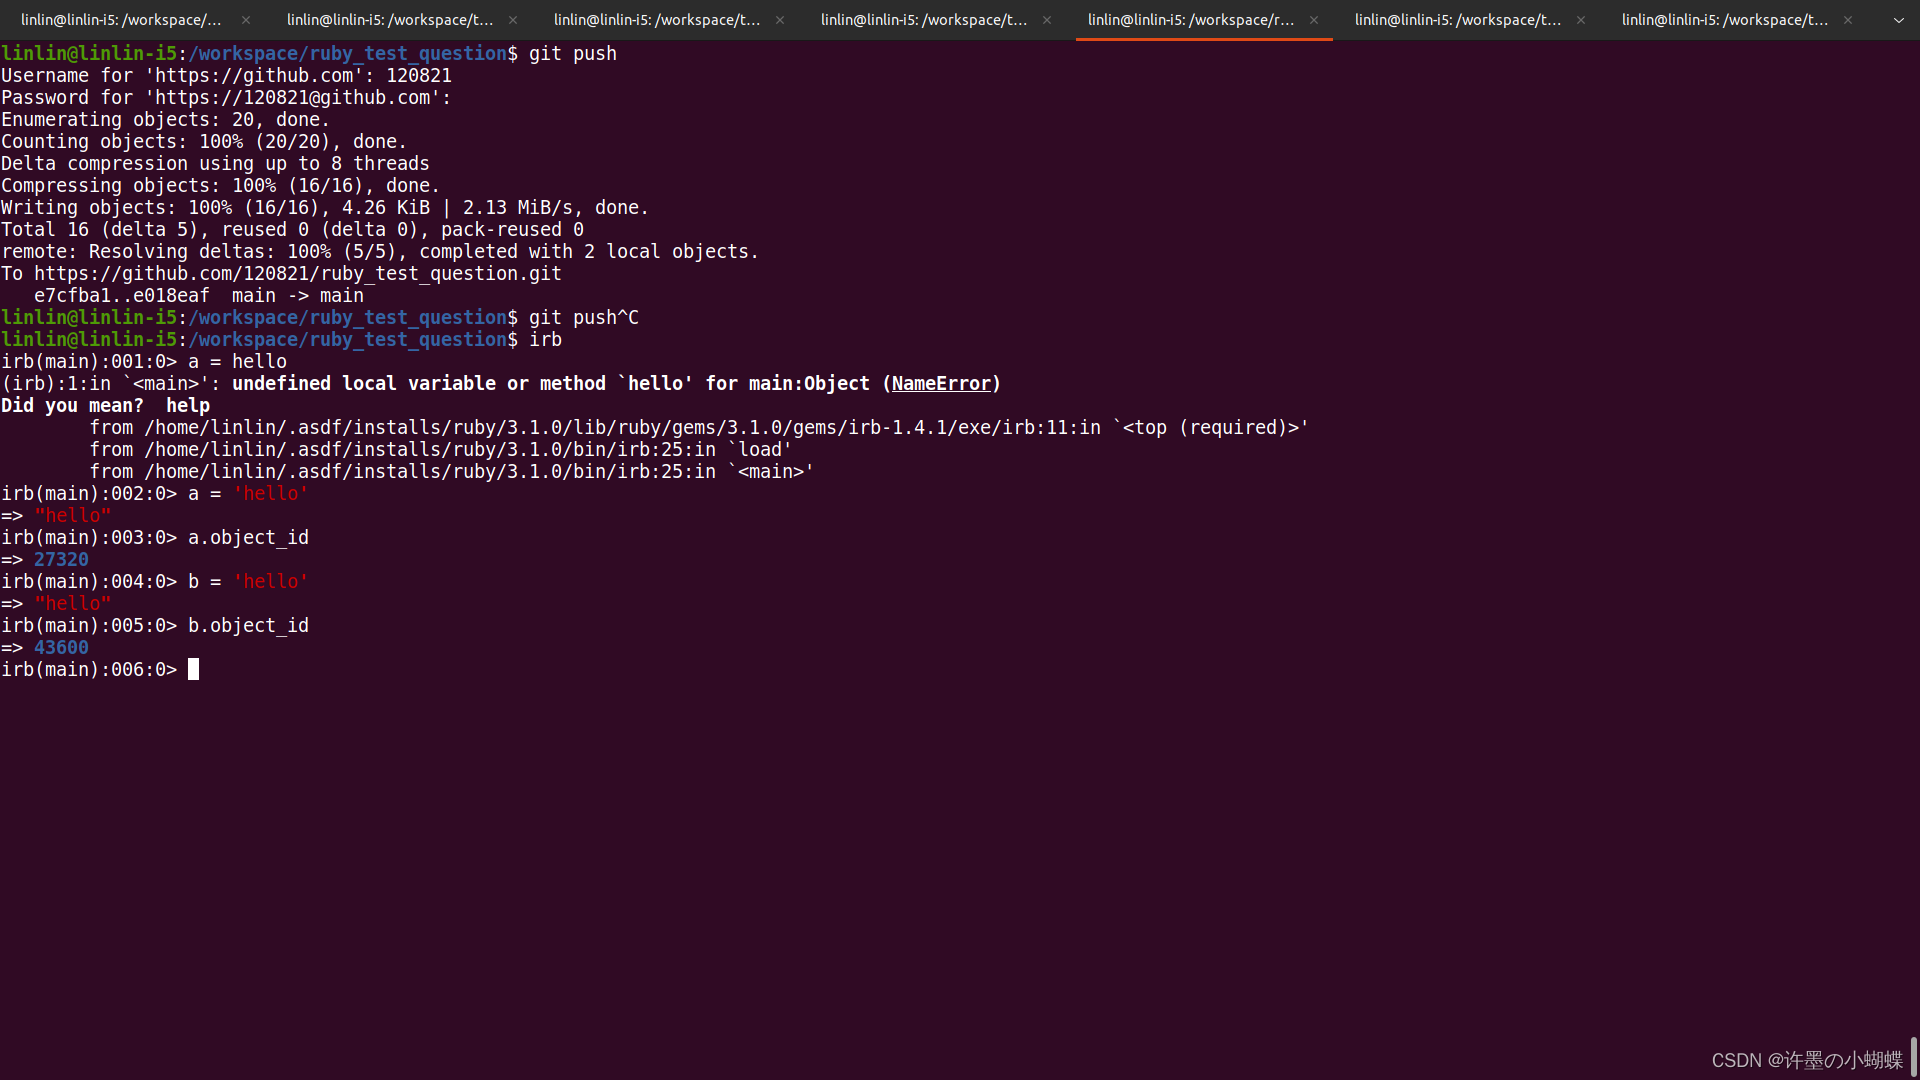Click the object id value 43600

coord(61,648)
